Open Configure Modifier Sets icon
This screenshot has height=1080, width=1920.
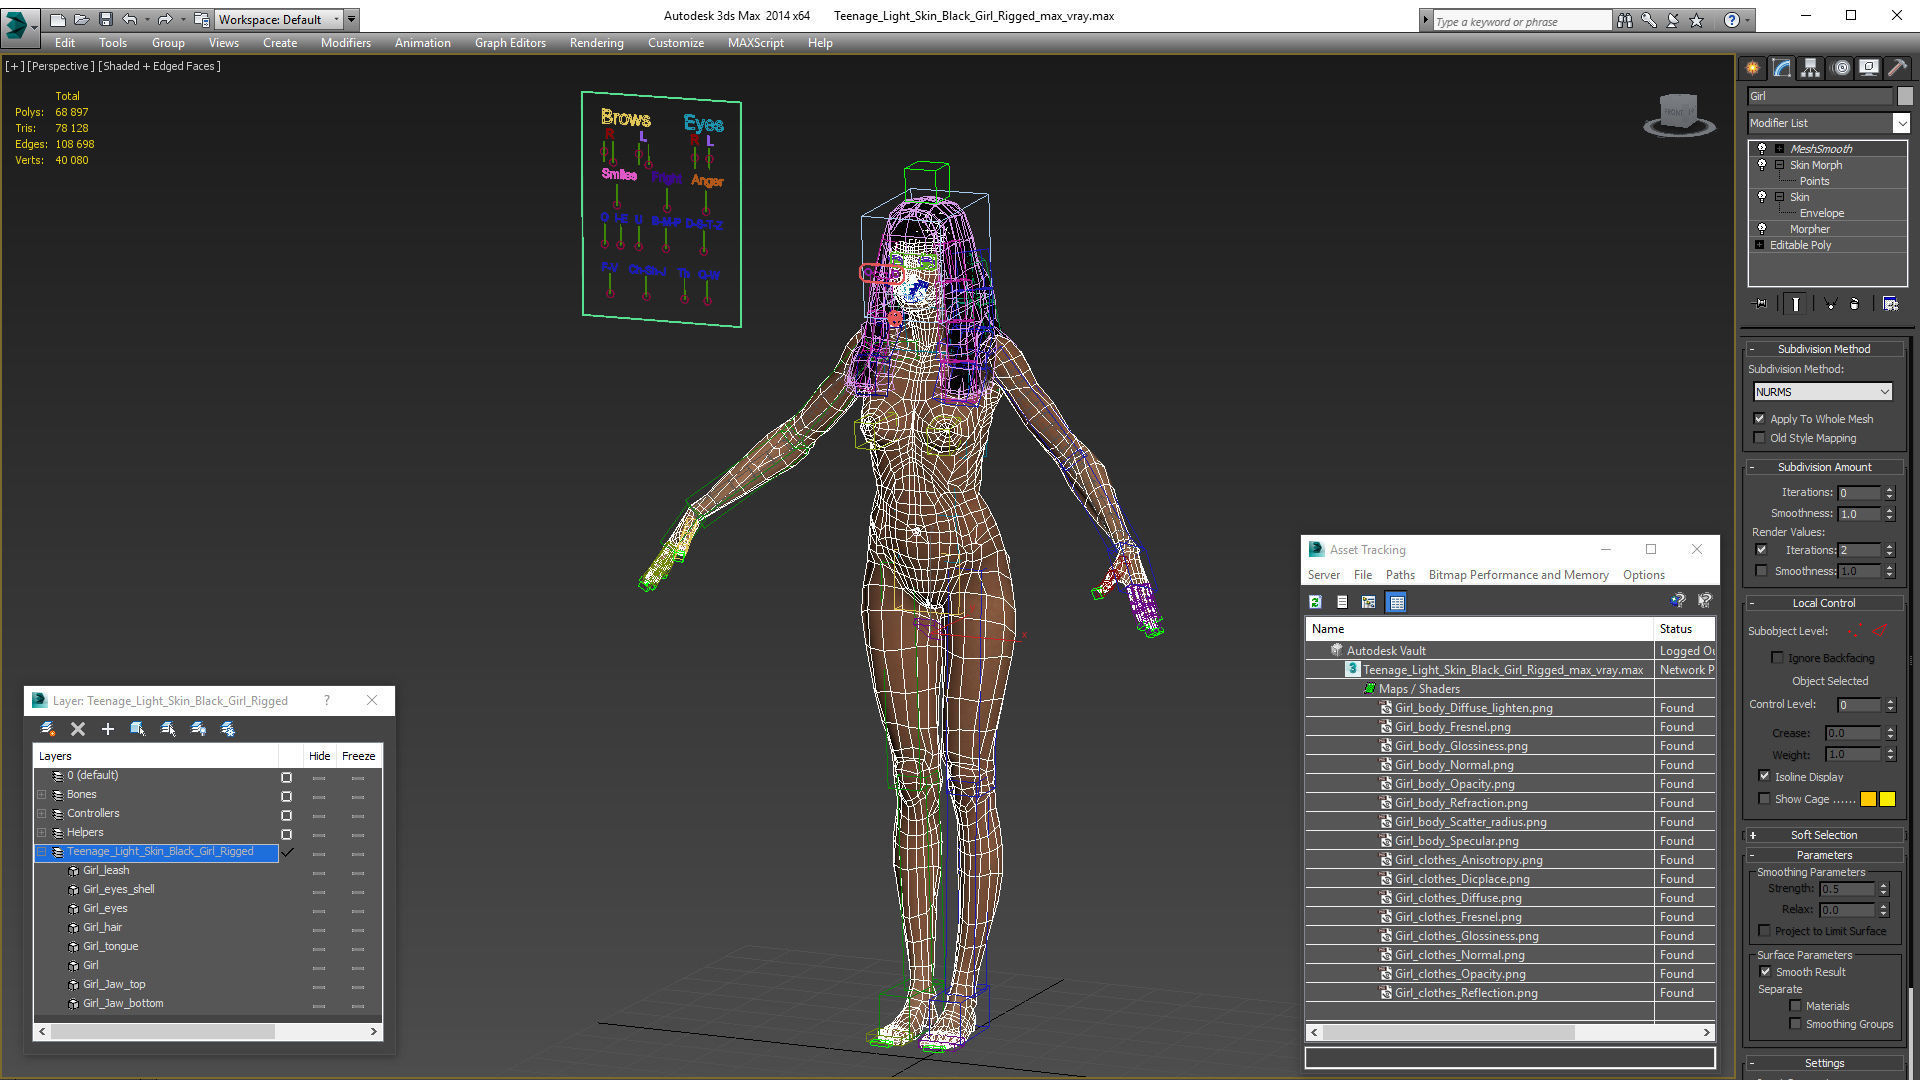tap(1890, 304)
